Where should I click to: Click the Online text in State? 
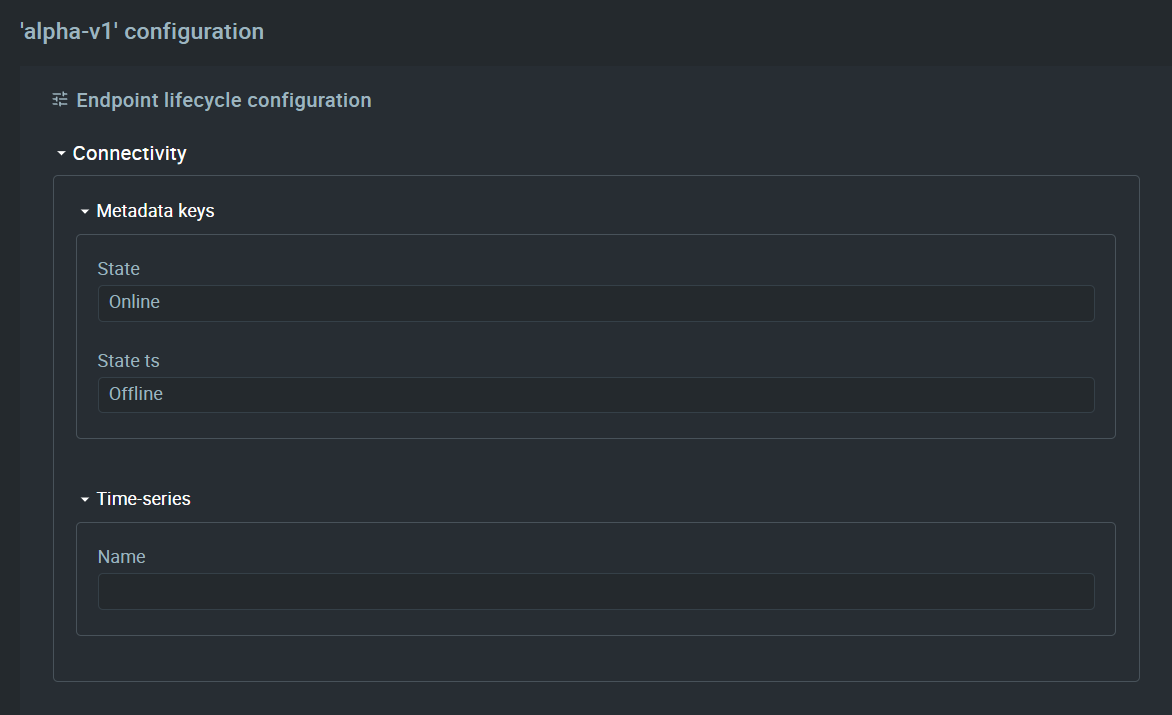135,302
